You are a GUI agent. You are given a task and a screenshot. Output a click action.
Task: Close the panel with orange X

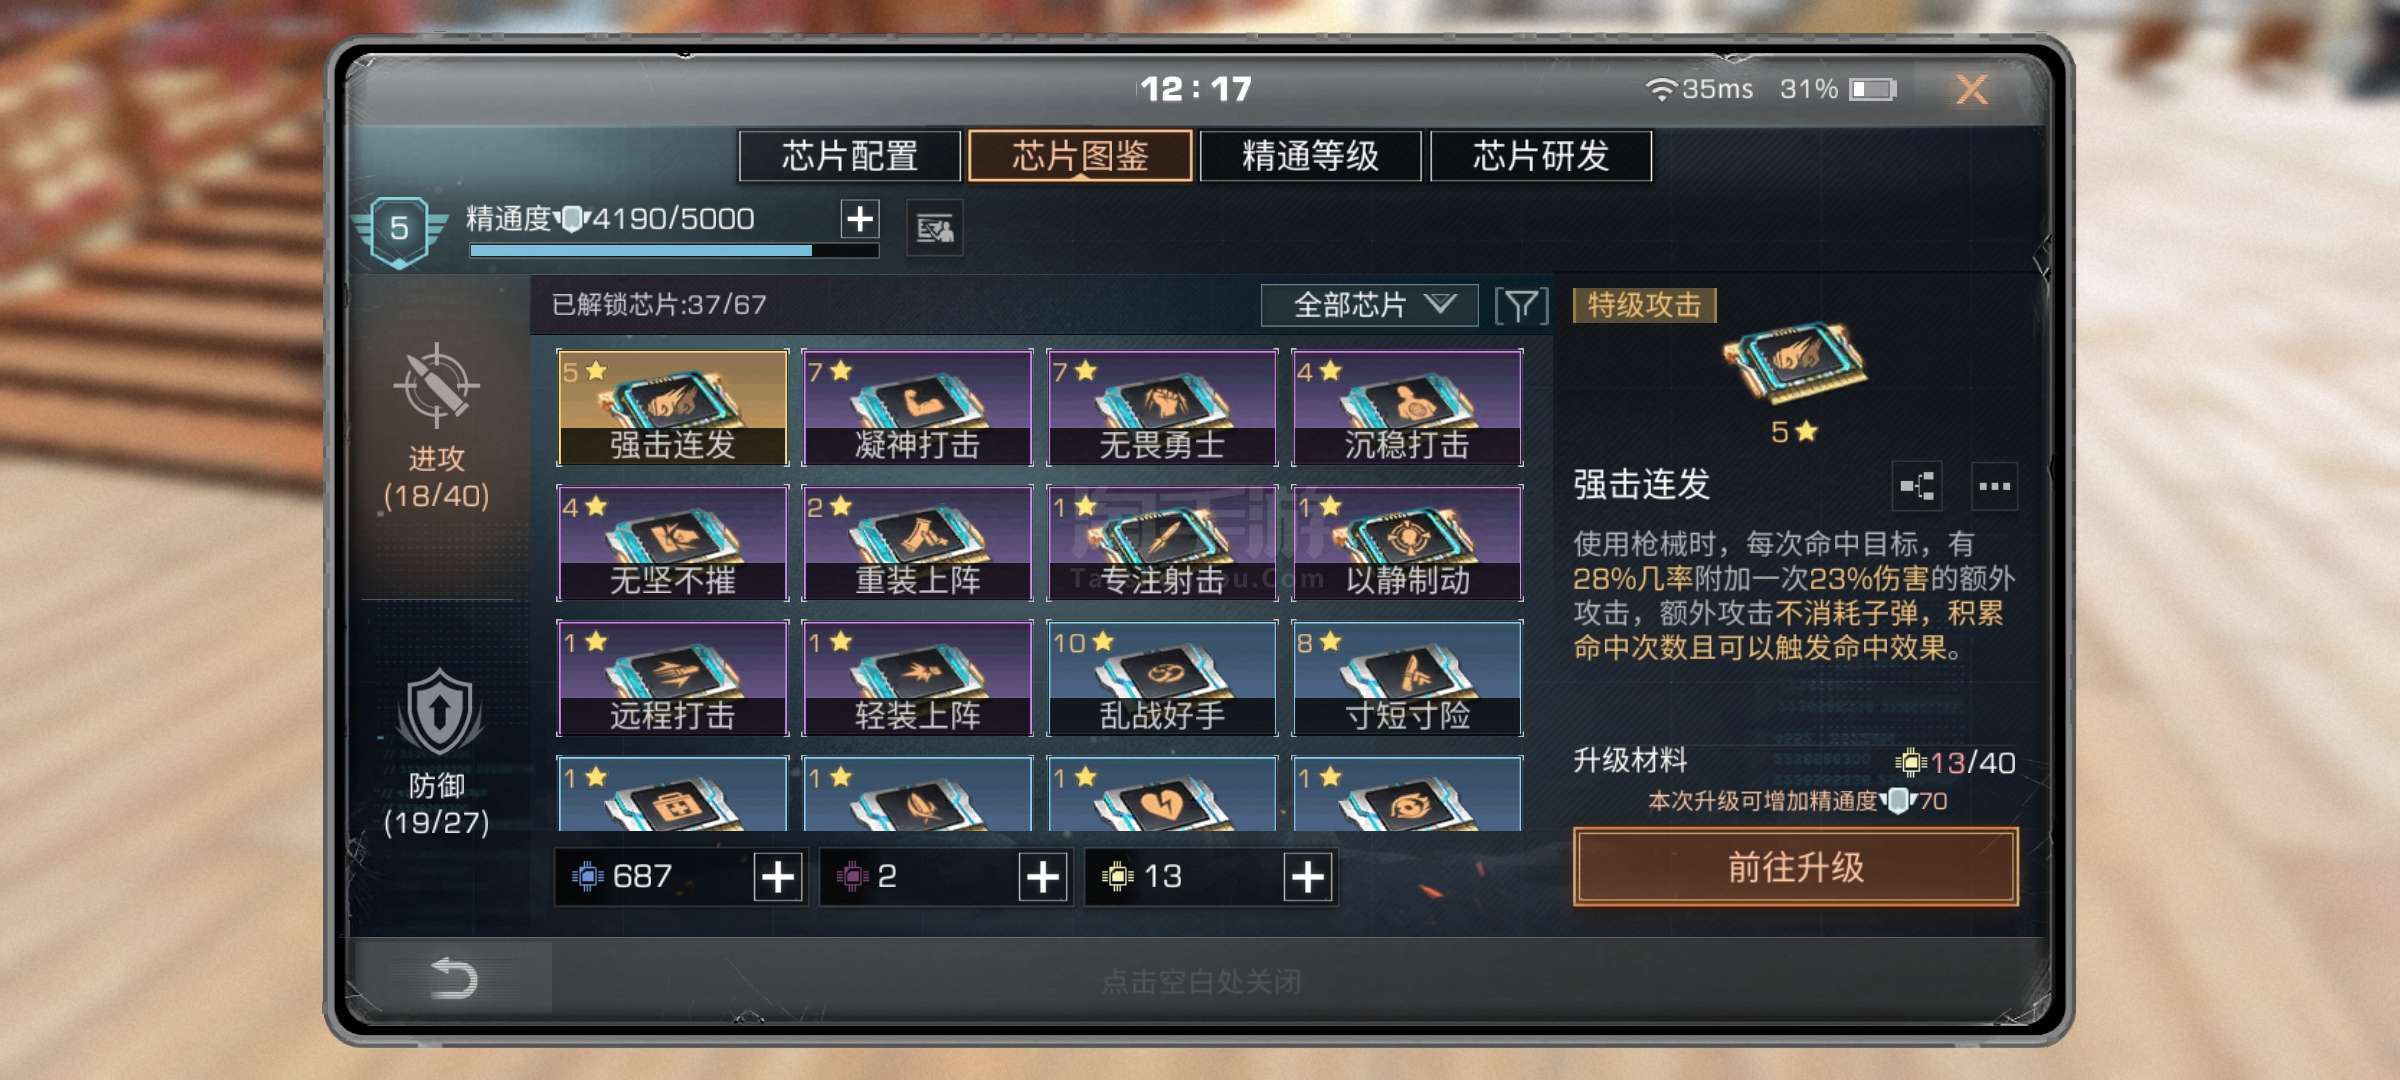[x=1971, y=90]
